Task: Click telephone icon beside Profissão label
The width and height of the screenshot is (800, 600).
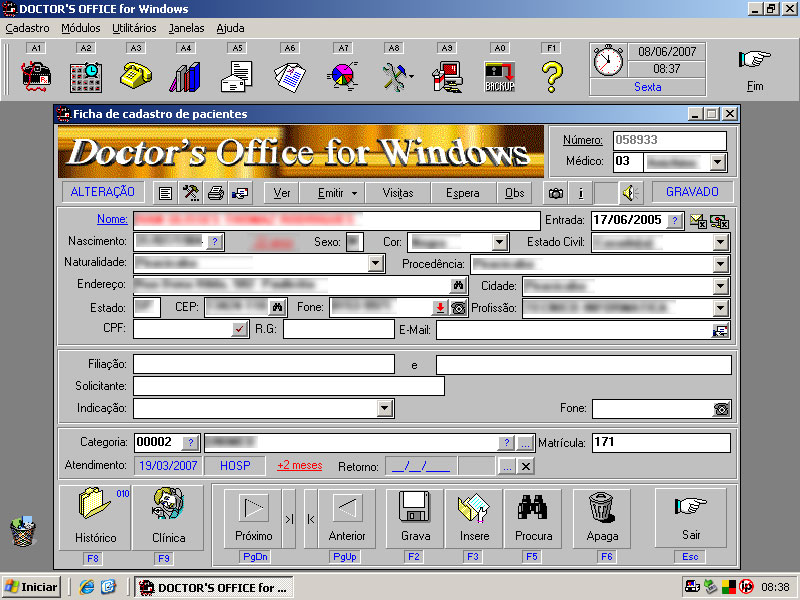Action: pos(458,308)
